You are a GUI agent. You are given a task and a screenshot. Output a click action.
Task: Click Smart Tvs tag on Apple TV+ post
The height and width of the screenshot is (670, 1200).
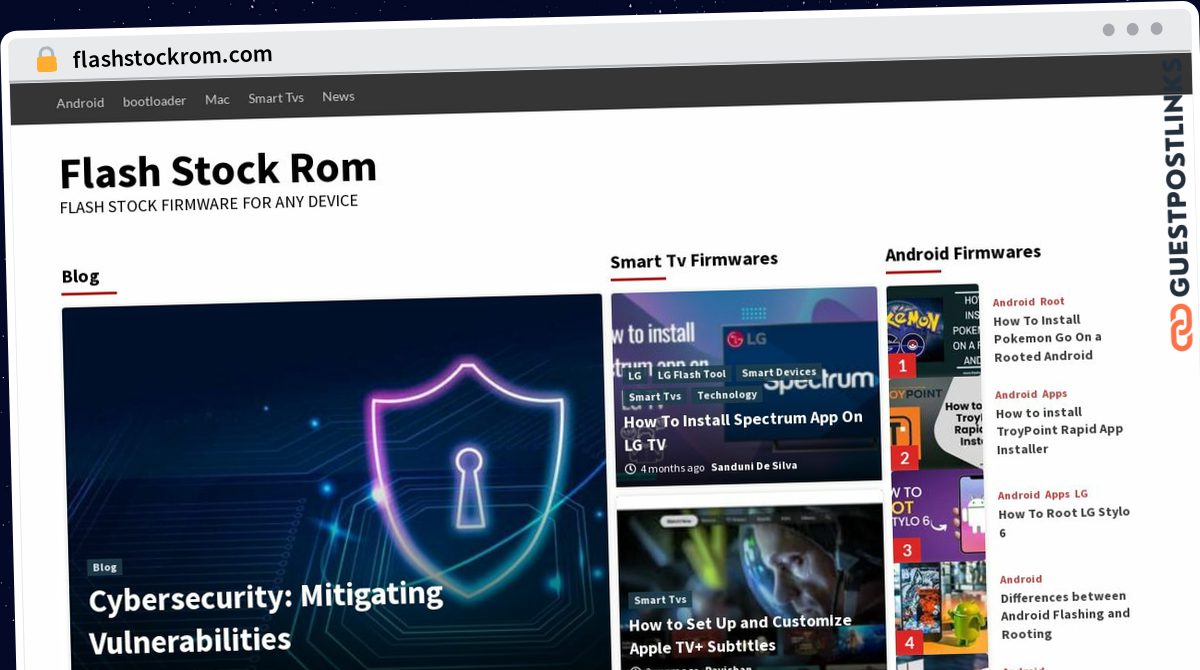[660, 600]
